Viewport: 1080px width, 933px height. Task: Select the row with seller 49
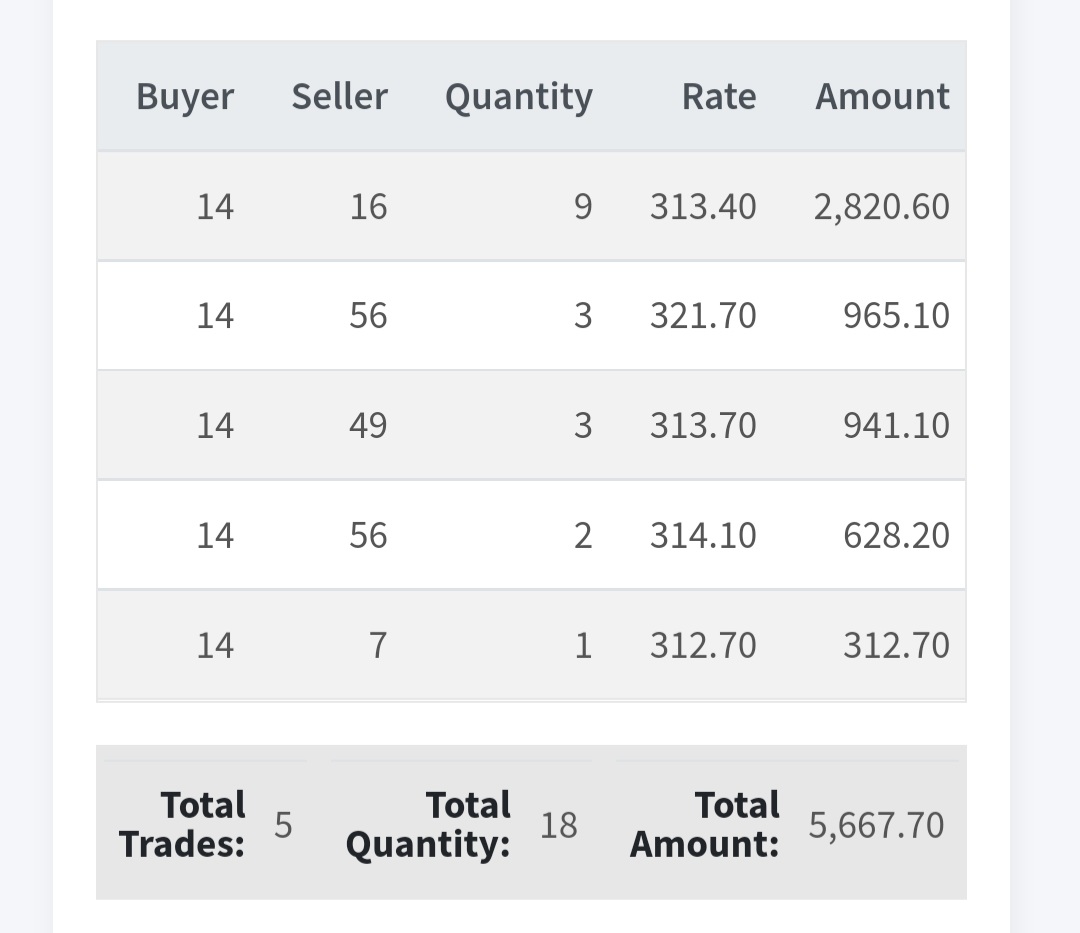coord(531,426)
